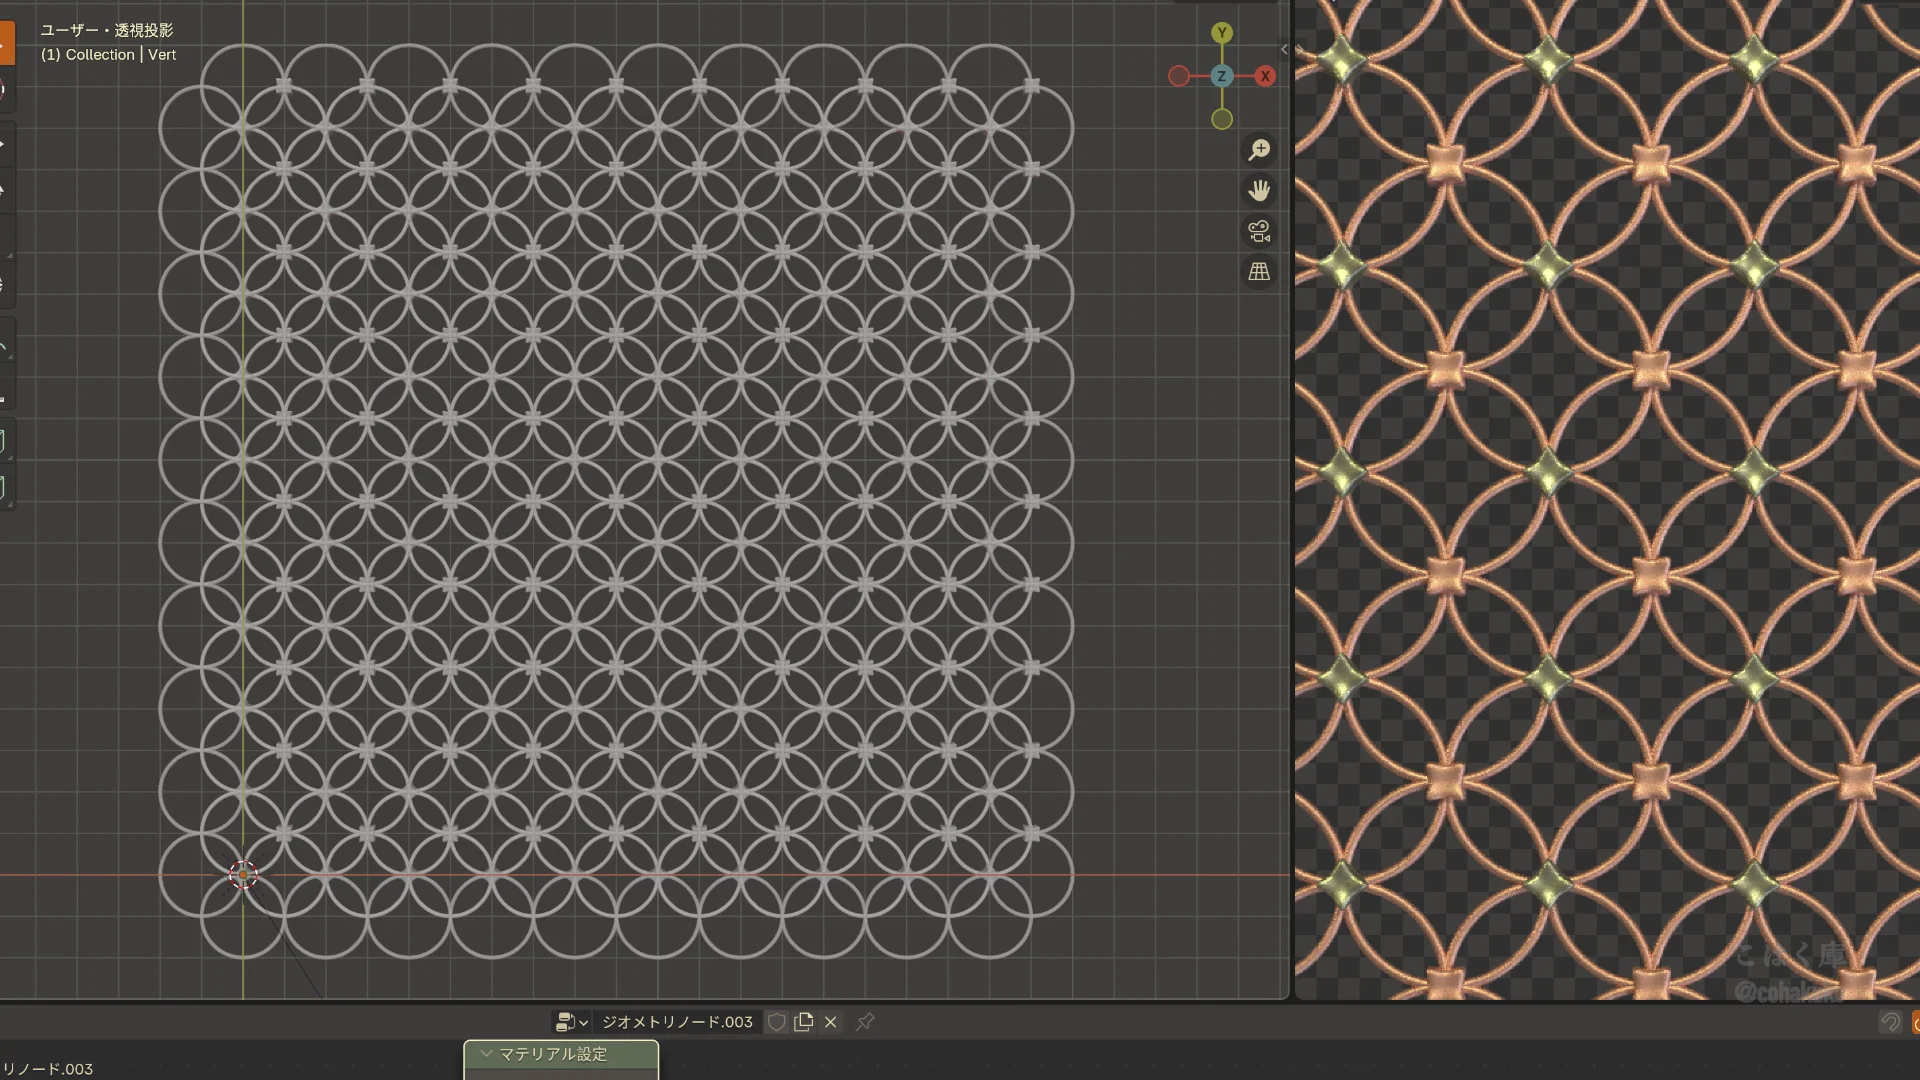Toggle the node editor pin icon
Image resolution: width=1920 pixels, height=1080 pixels.
click(865, 1022)
